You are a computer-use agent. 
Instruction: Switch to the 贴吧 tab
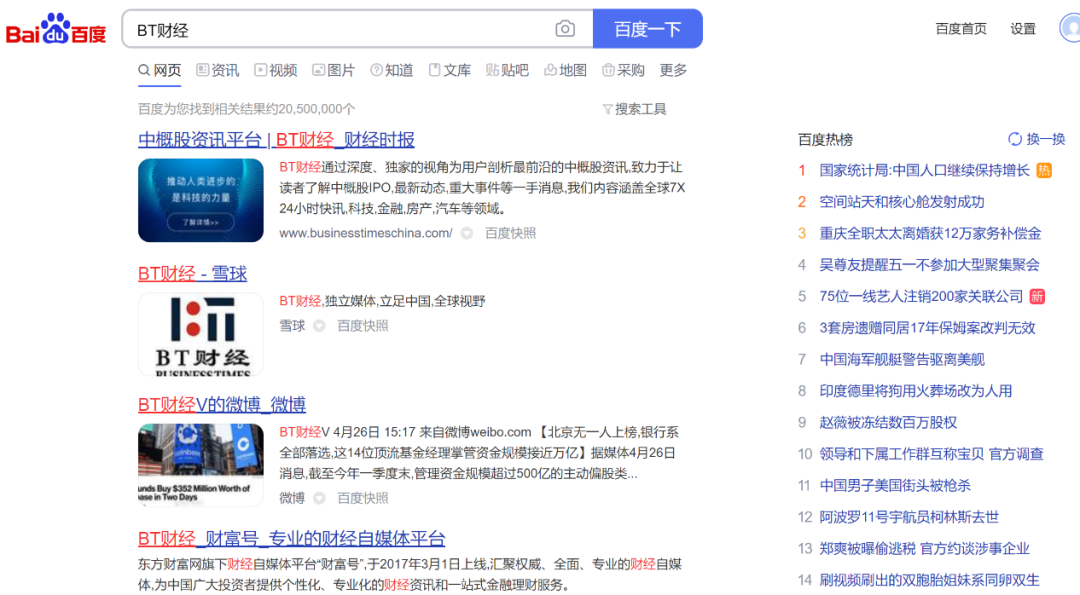coord(508,70)
